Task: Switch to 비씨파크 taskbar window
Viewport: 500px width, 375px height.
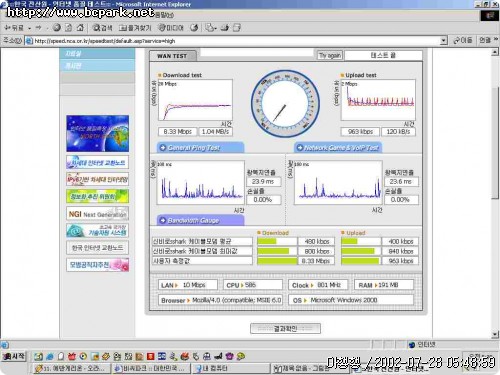Action: tap(151, 368)
